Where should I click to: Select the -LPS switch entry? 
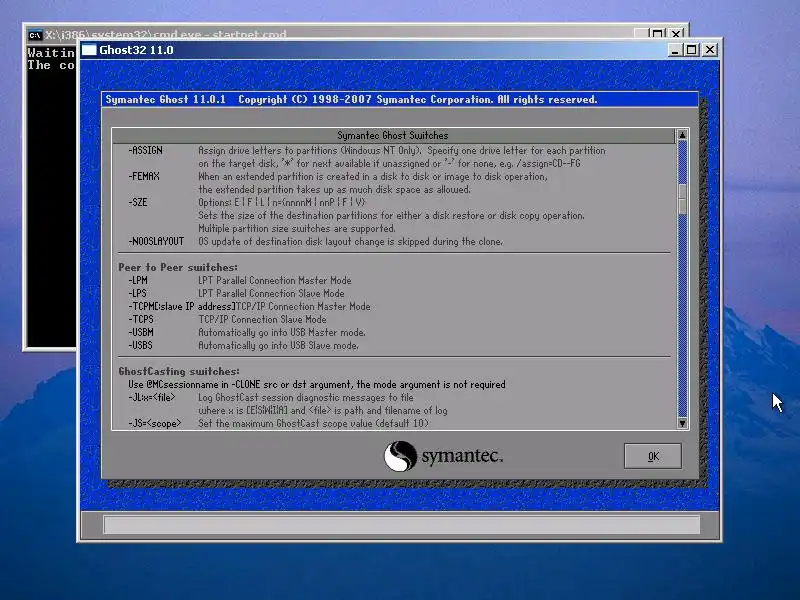click(137, 293)
